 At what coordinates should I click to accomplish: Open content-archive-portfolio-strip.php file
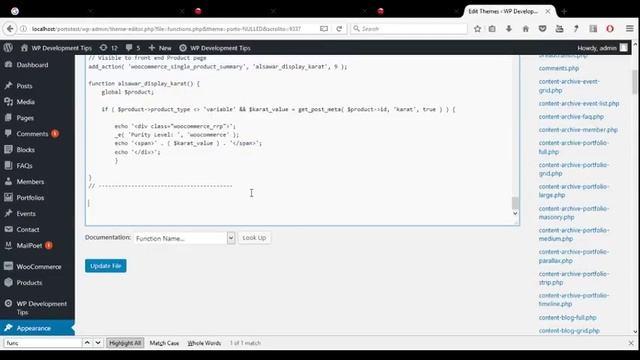coord(573,278)
